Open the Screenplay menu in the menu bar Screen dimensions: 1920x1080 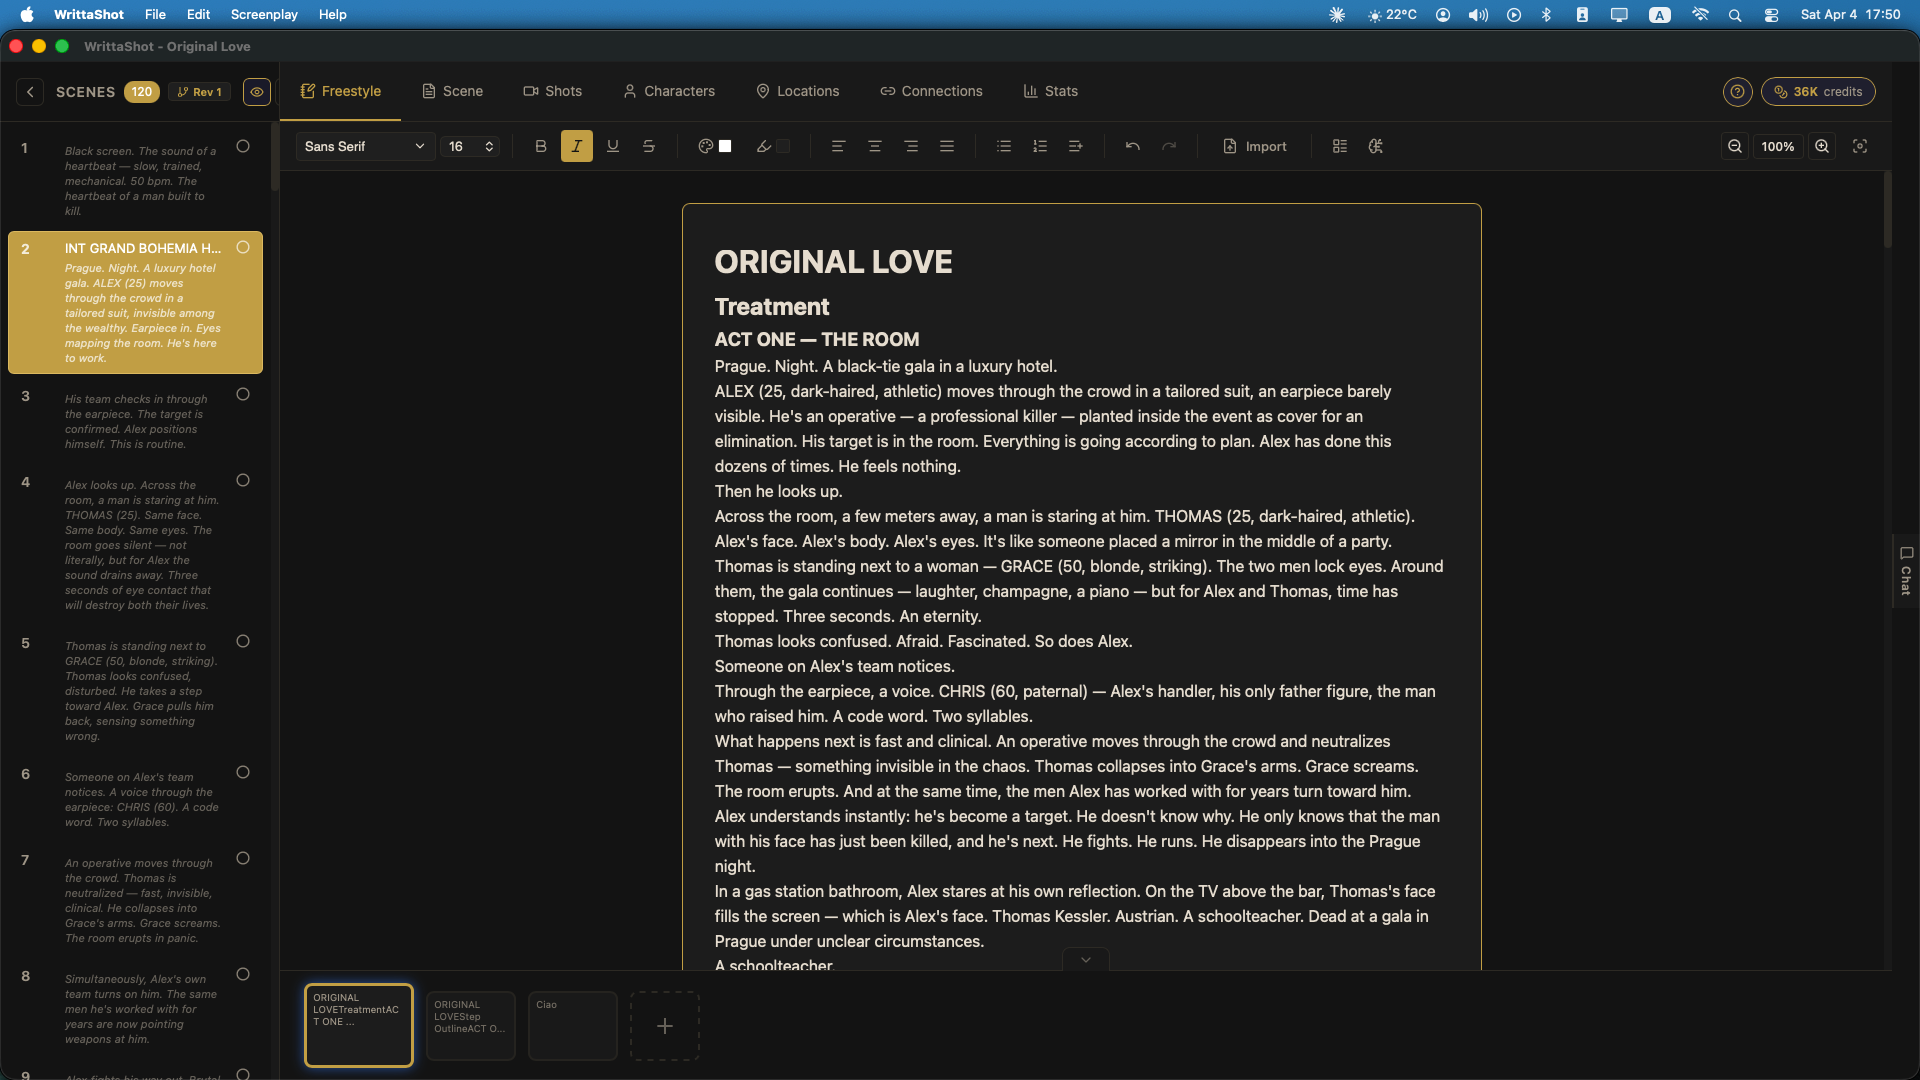pos(263,14)
